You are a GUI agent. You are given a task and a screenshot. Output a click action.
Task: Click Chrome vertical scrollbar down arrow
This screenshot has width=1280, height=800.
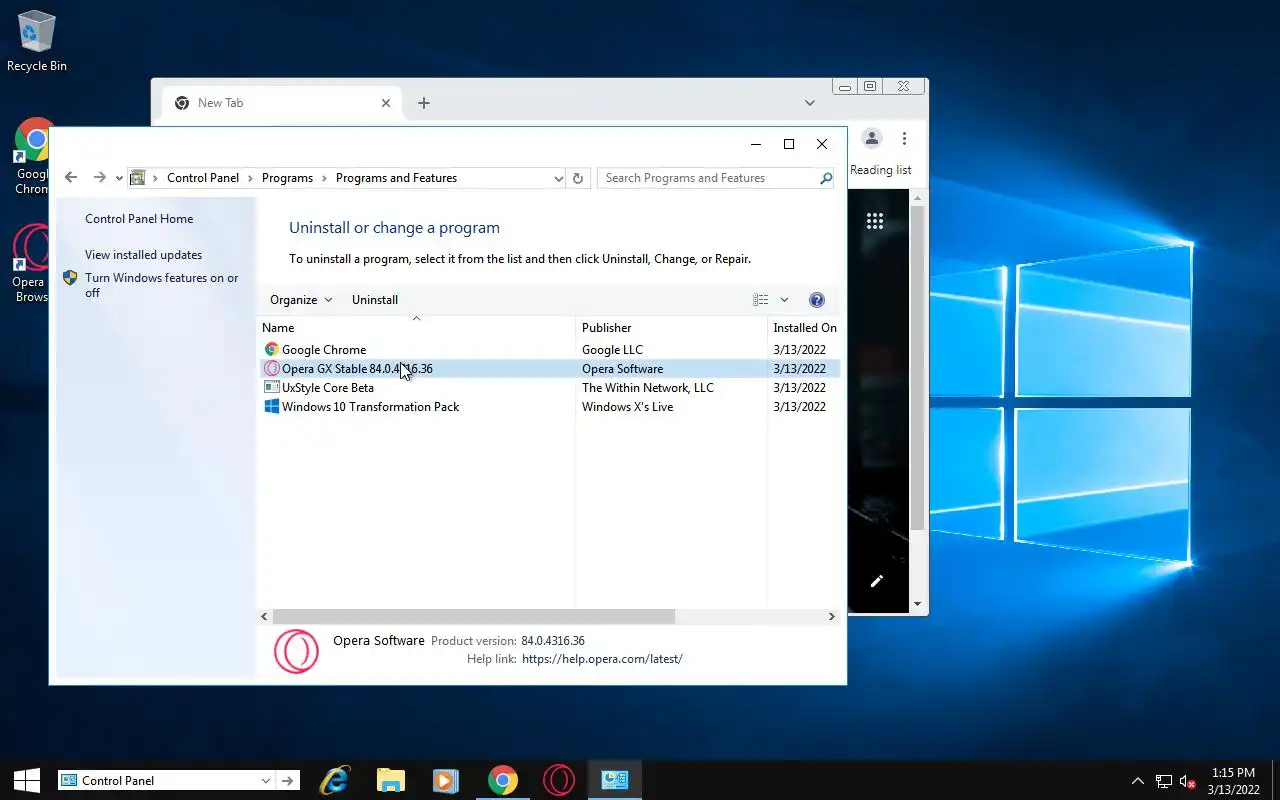pyautogui.click(x=918, y=605)
